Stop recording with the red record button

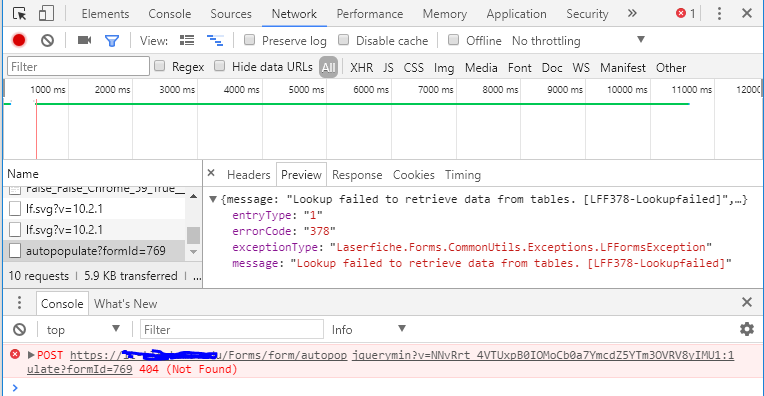coord(19,40)
